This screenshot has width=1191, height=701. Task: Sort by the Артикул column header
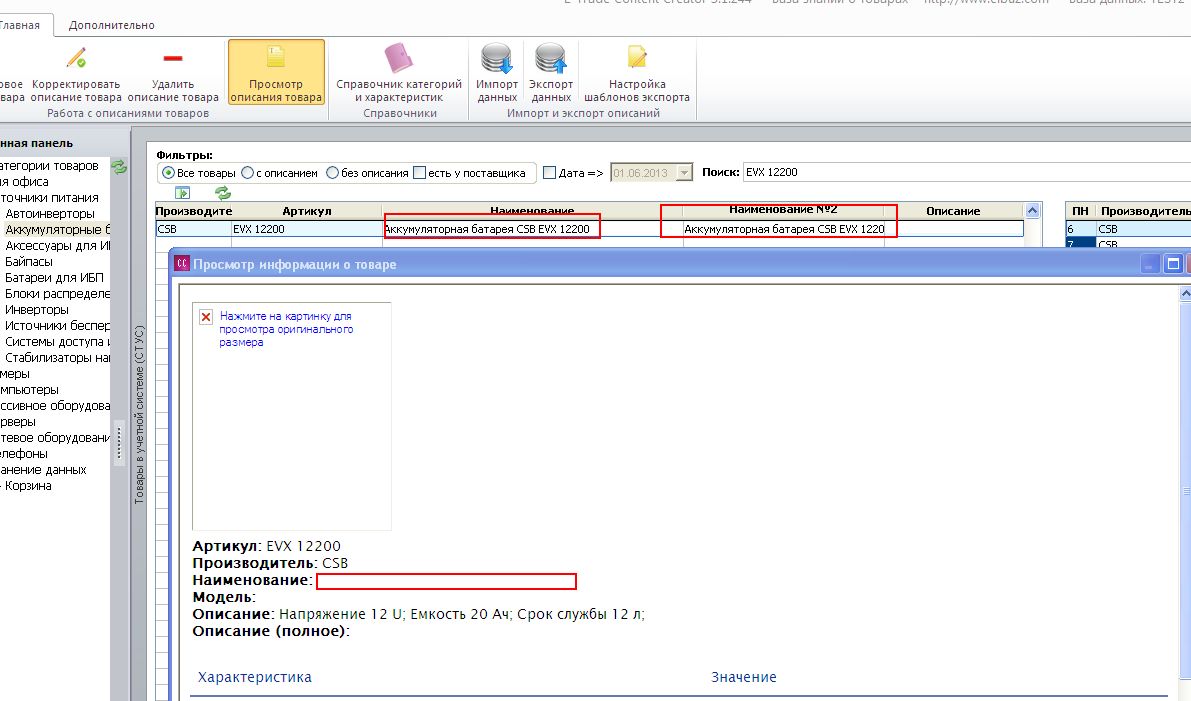(307, 211)
